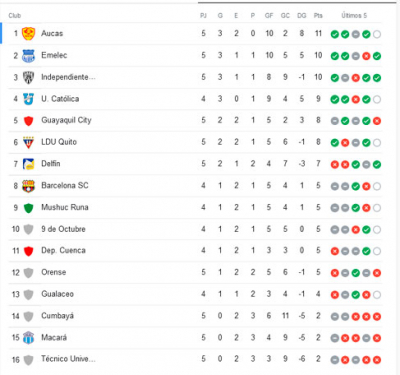Click the Aucas club crest icon
The height and width of the screenshot is (375, 400).
coord(28,34)
